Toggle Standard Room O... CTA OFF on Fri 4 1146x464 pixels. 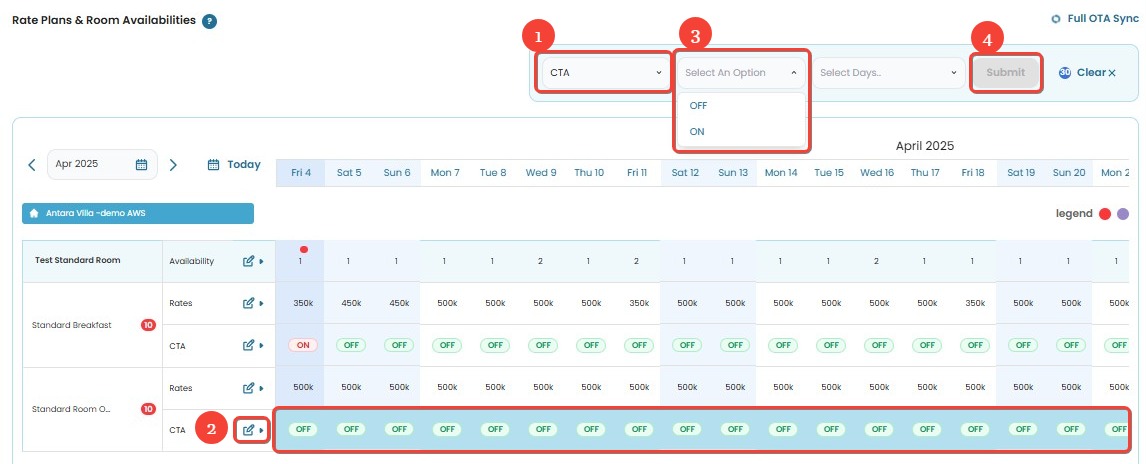303,430
